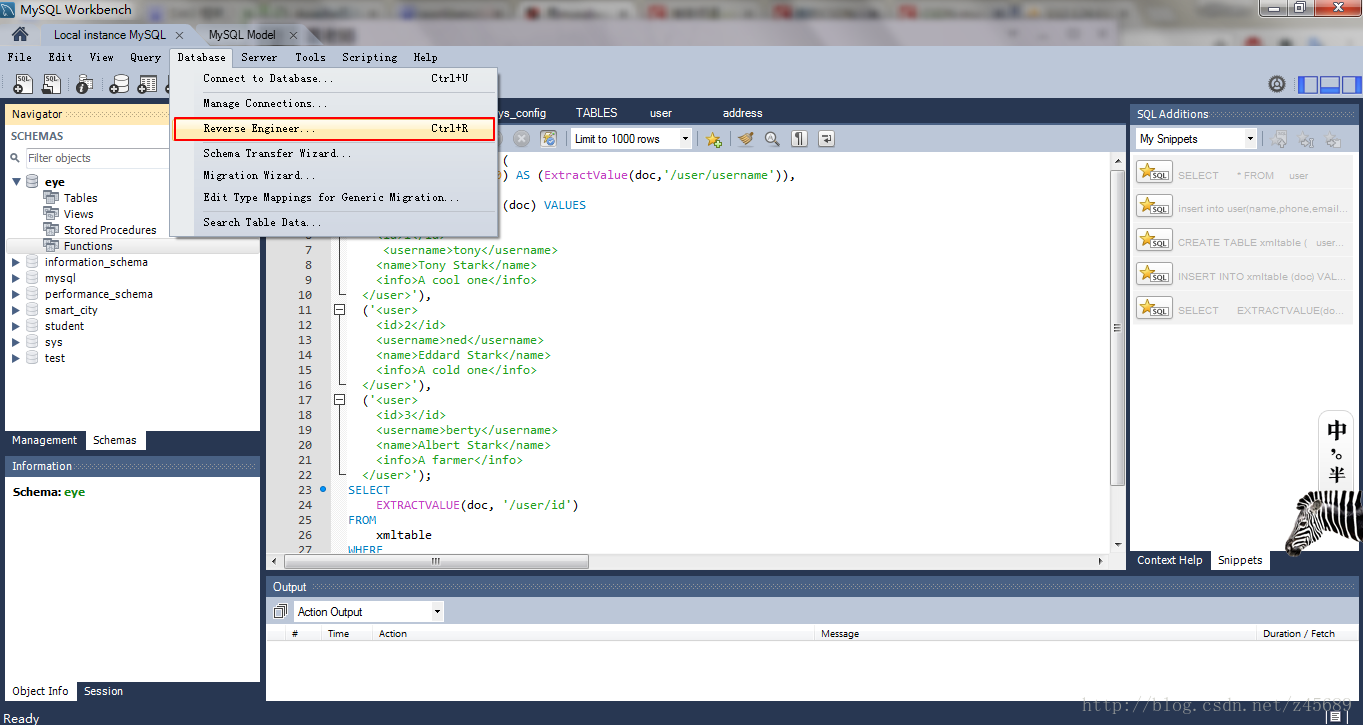The width and height of the screenshot is (1363, 725).
Task: Open an SQL script file icon
Action: 50,85
